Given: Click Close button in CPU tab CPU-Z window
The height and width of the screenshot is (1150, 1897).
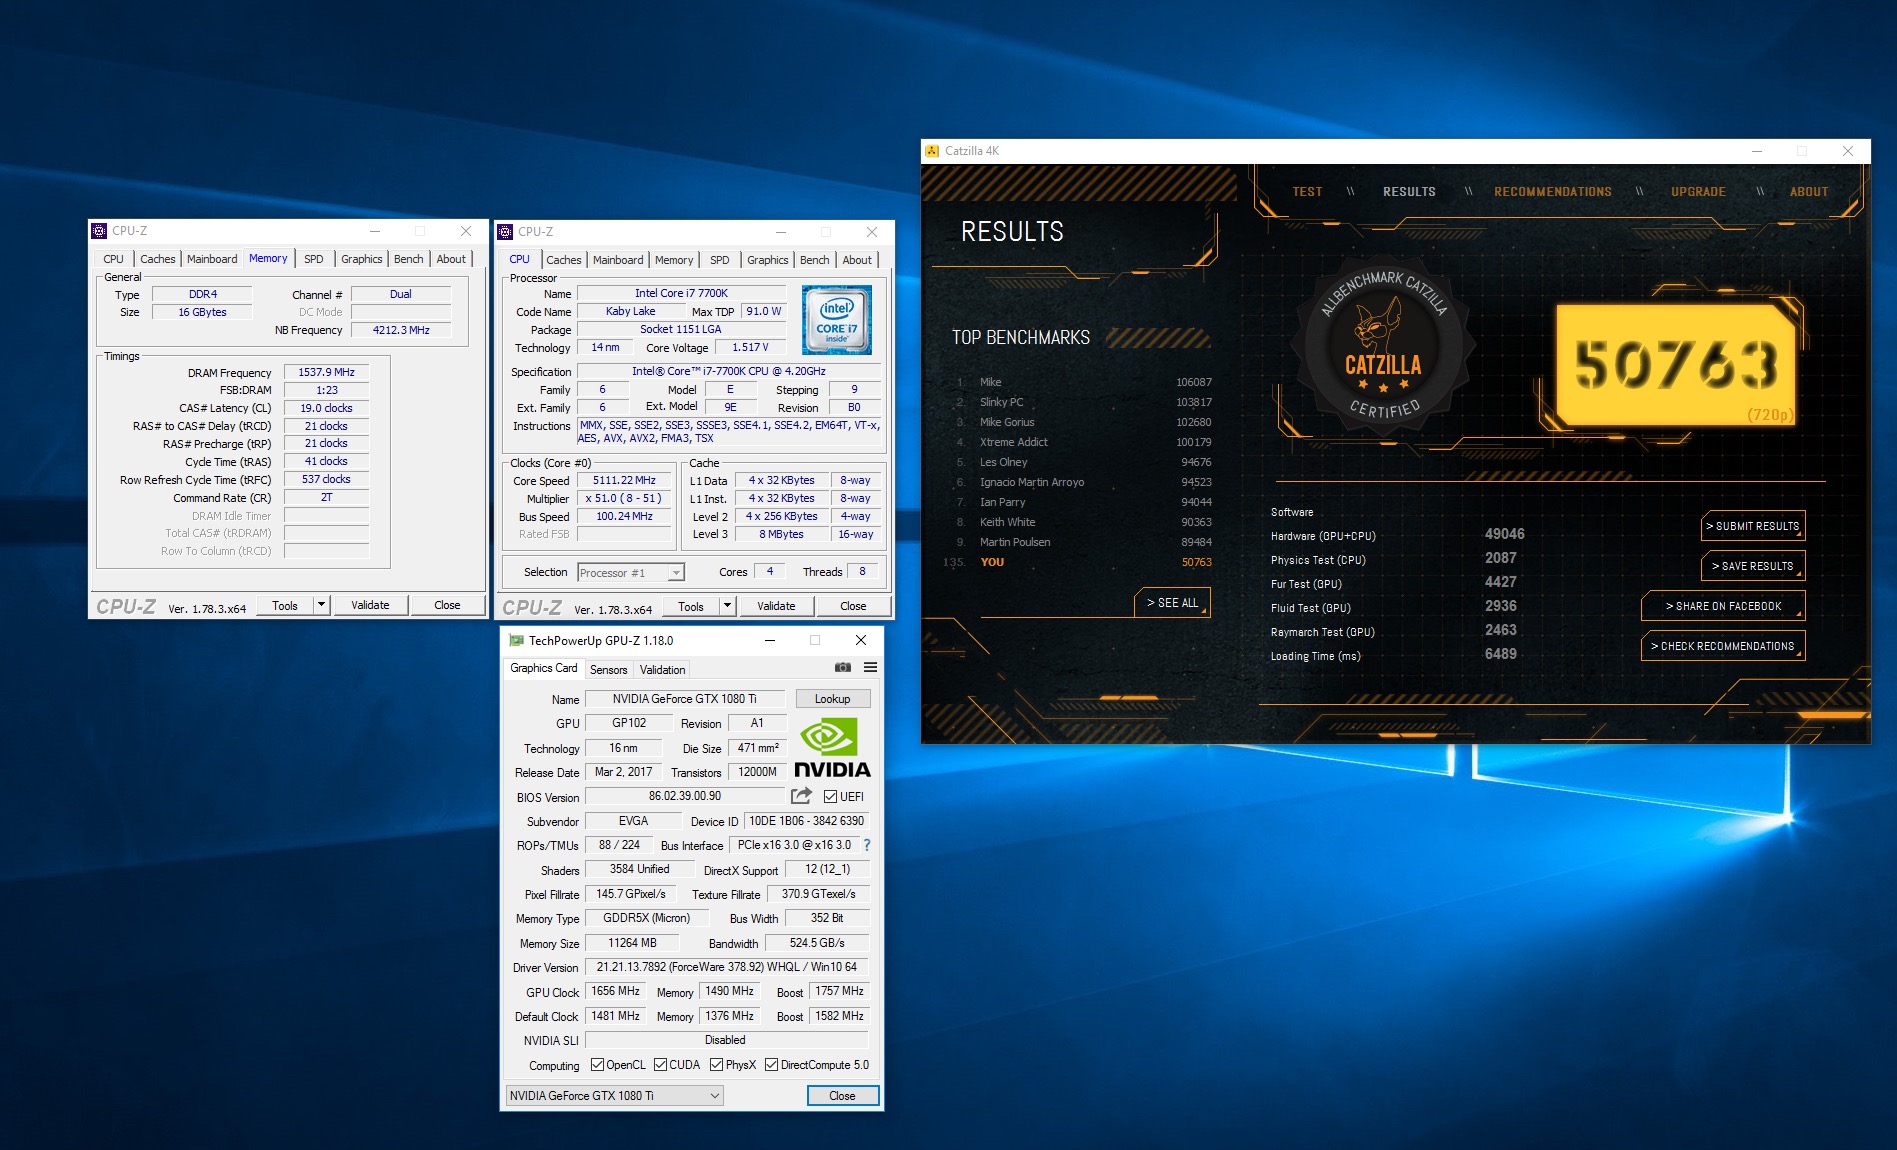Looking at the screenshot, I should 853,606.
